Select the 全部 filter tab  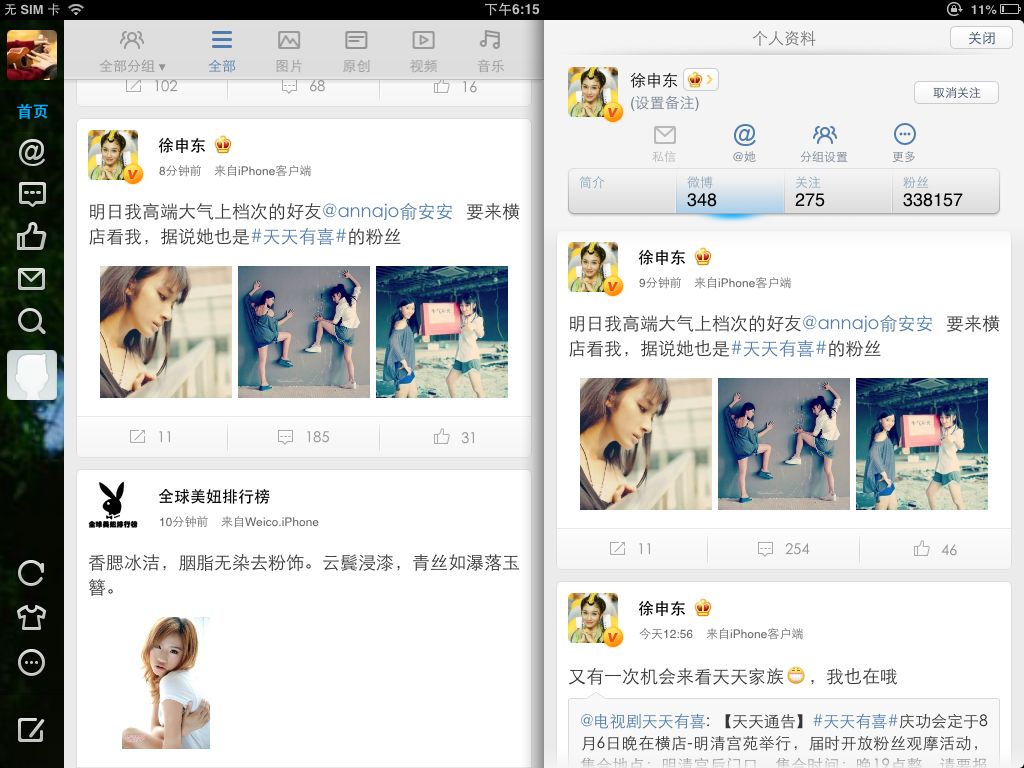point(221,52)
